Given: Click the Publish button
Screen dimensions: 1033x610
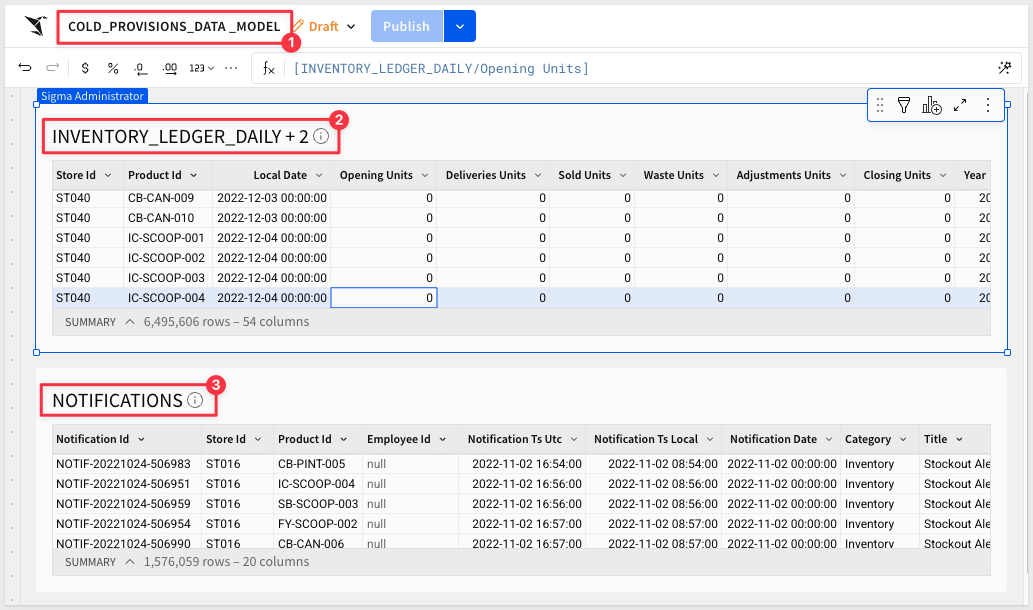Looking at the screenshot, I should pyautogui.click(x=406, y=26).
